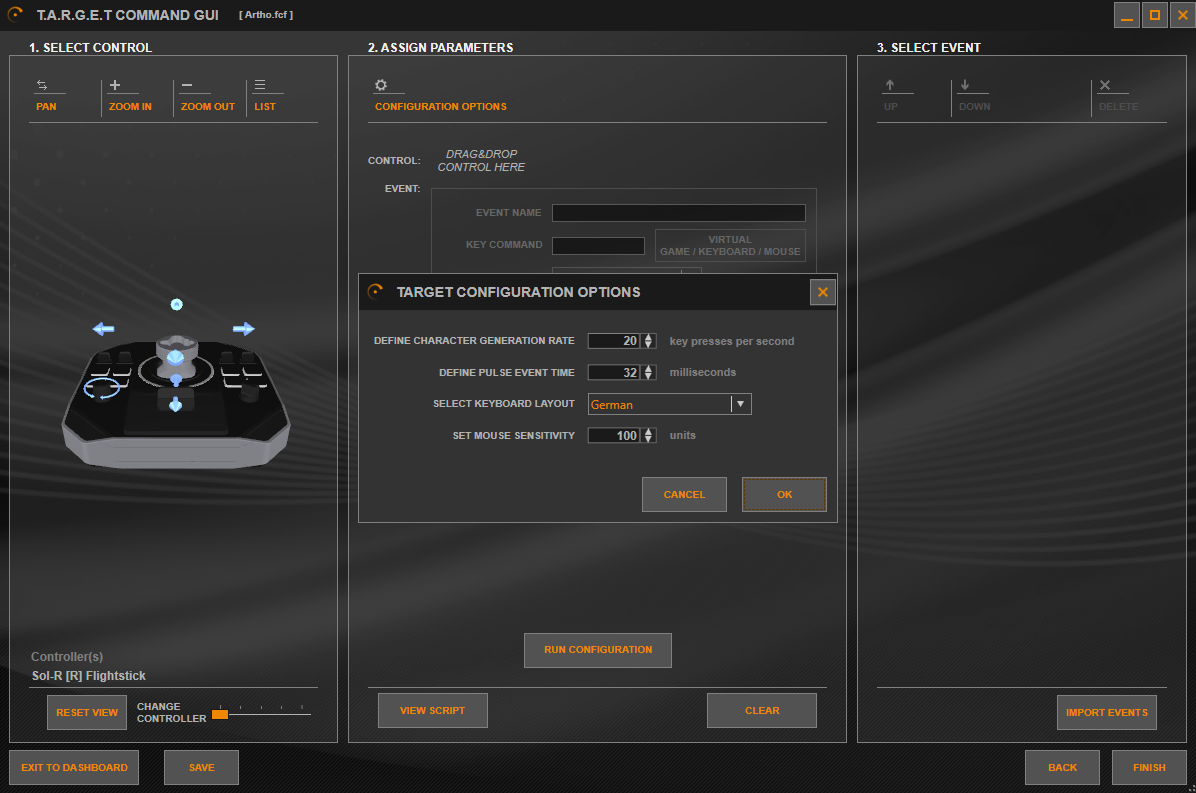Click the left arrow on the joystick view
This screenshot has width=1196, height=793.
tap(103, 328)
